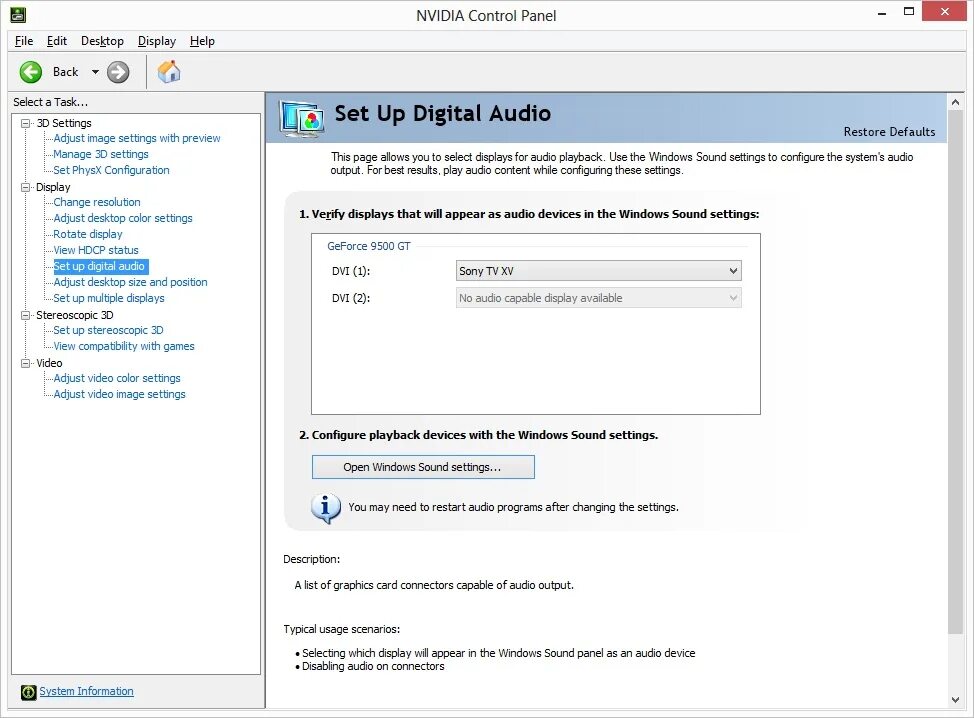
Task: Click the 3D Settings category label
Action: pyautogui.click(x=64, y=123)
